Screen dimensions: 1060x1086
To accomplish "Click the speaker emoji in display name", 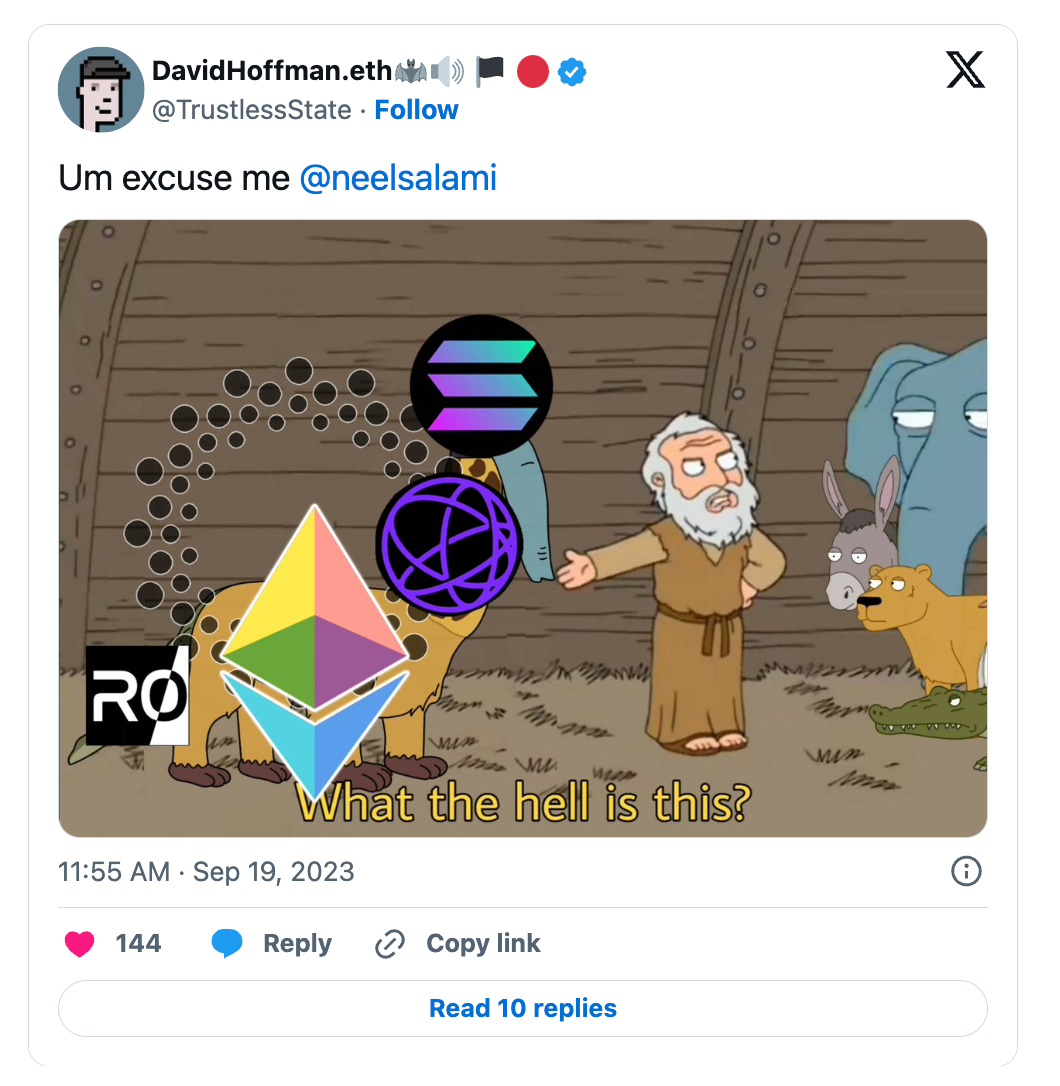I will coord(448,71).
